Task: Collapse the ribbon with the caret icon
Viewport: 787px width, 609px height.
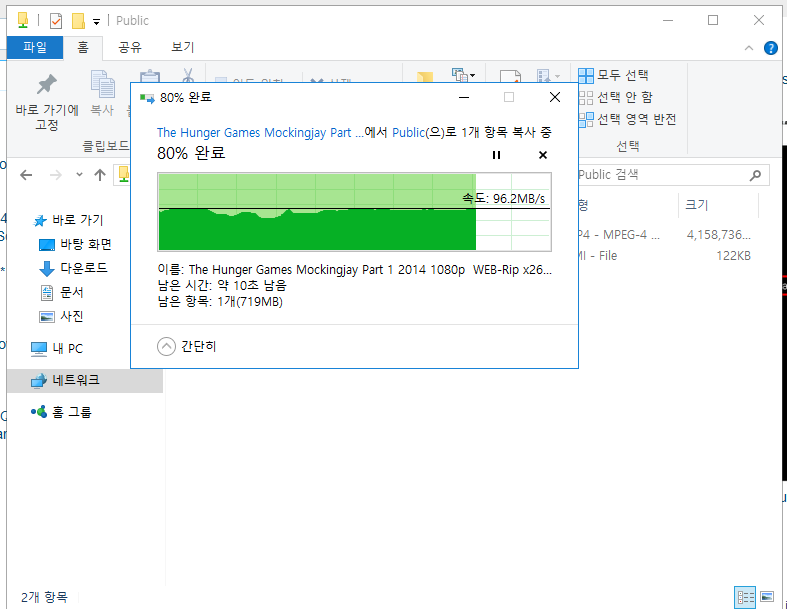Action: [749, 48]
